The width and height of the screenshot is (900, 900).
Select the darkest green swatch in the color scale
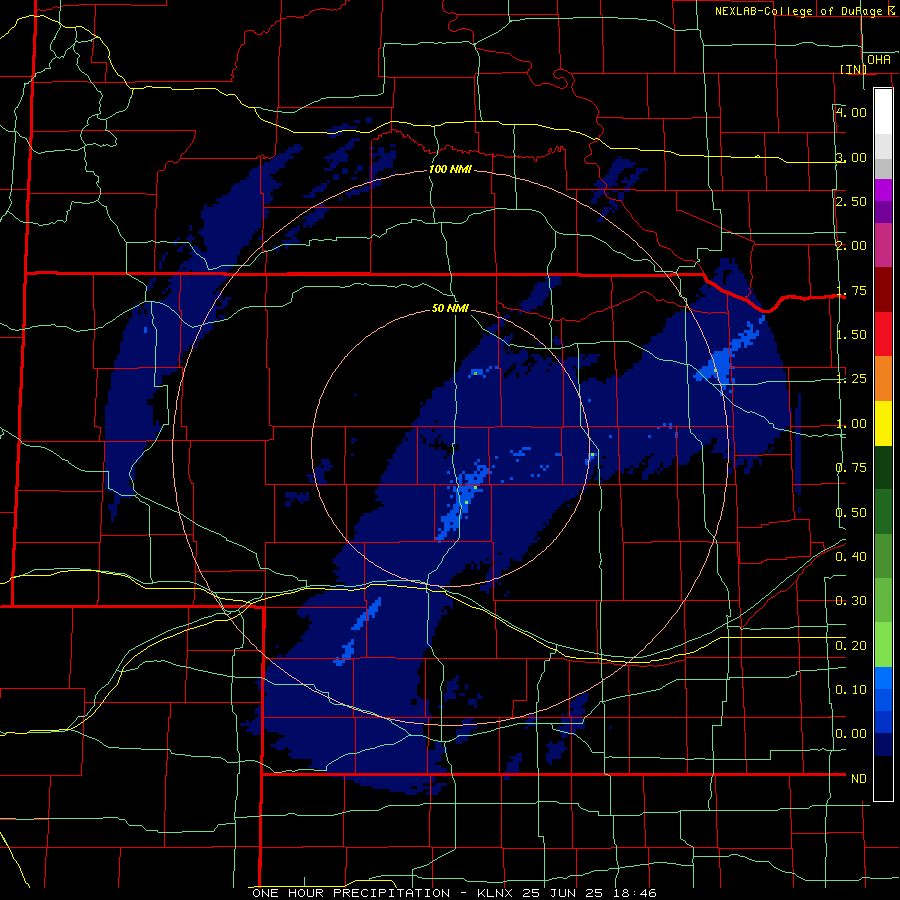(x=883, y=467)
